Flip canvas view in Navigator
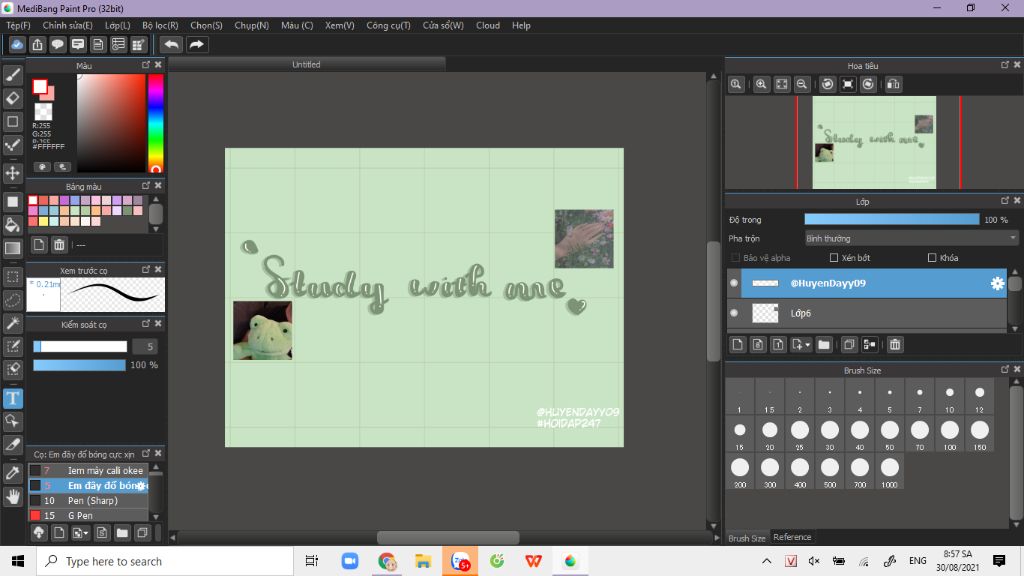 click(x=893, y=84)
